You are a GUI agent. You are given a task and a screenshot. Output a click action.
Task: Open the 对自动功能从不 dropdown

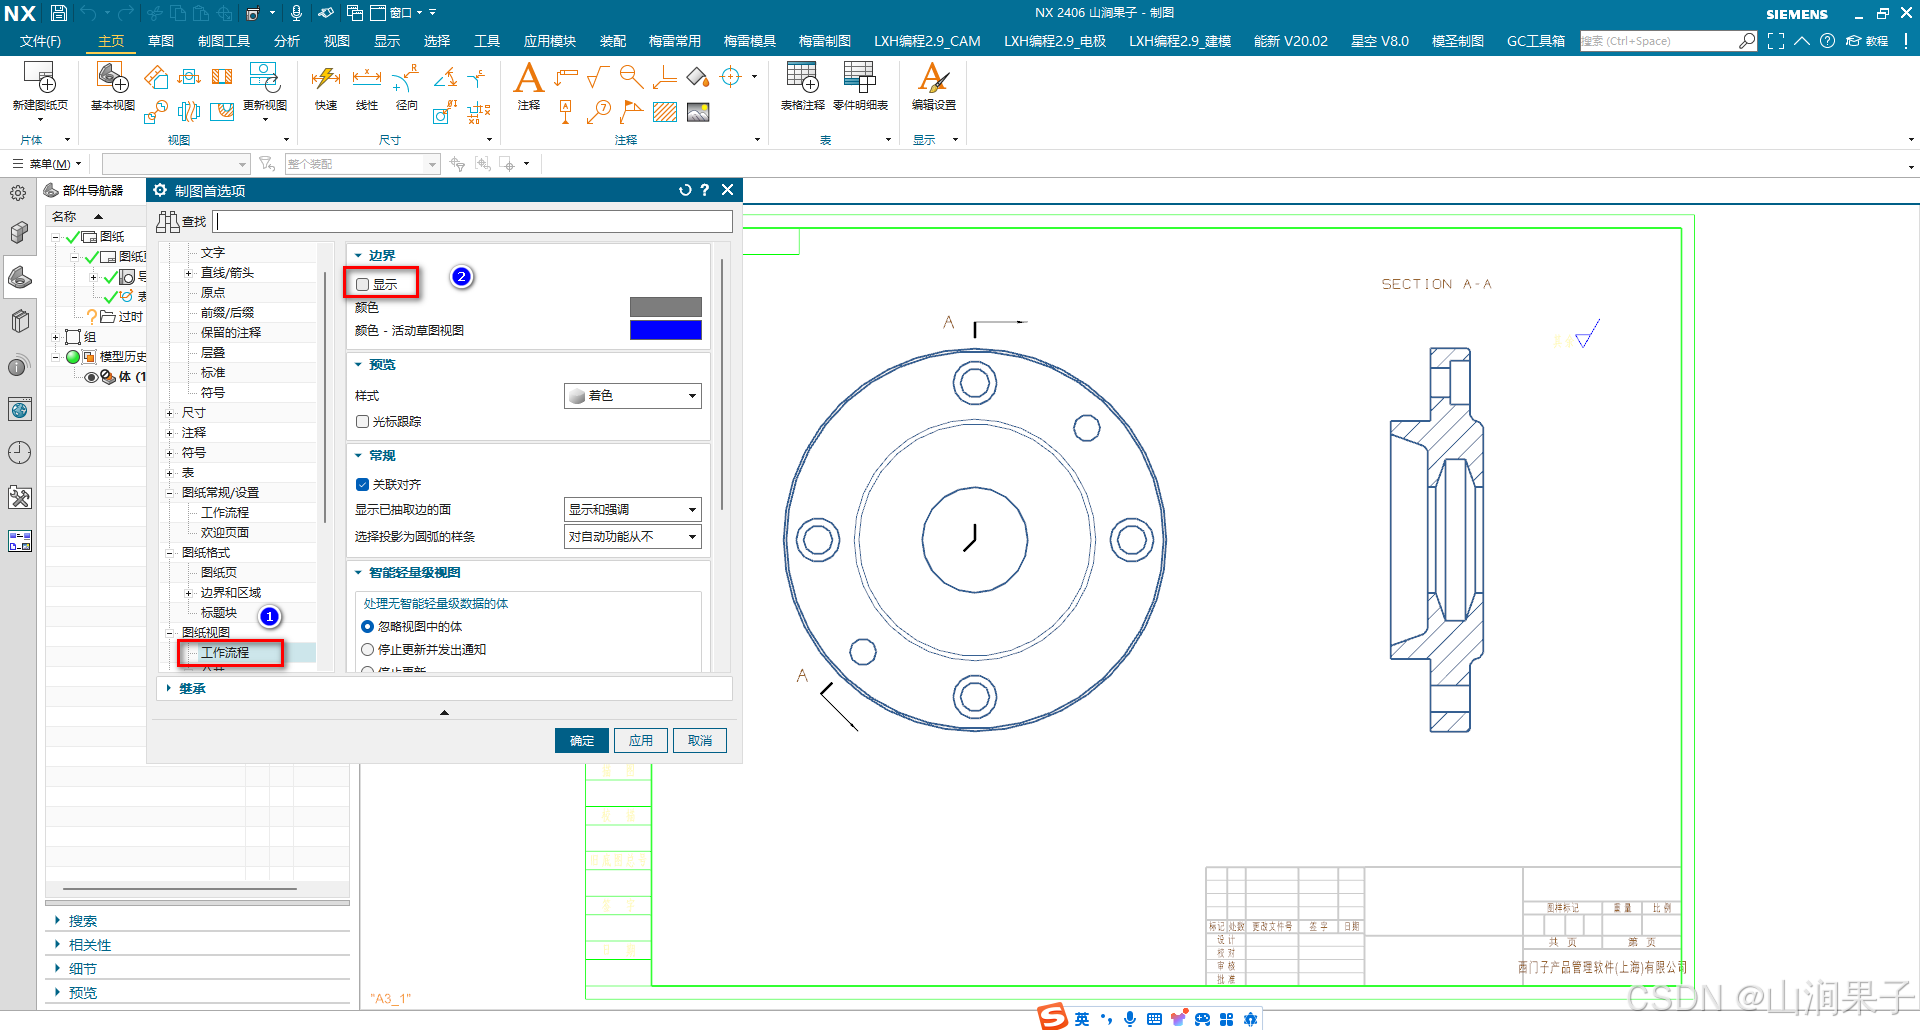(633, 537)
